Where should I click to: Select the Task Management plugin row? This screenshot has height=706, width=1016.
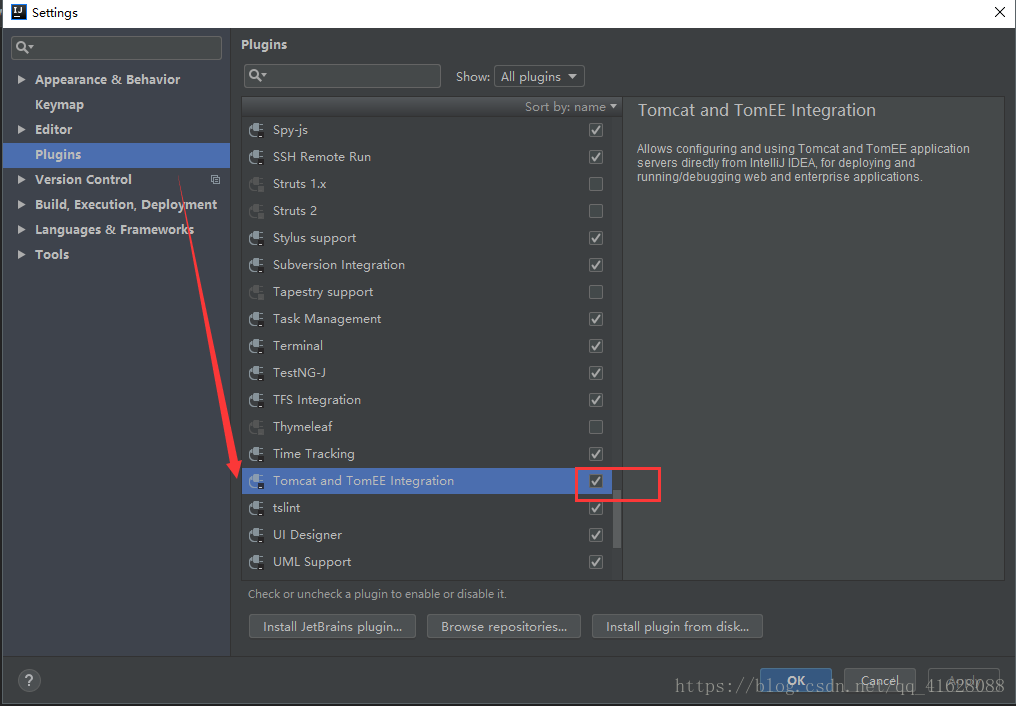point(427,319)
